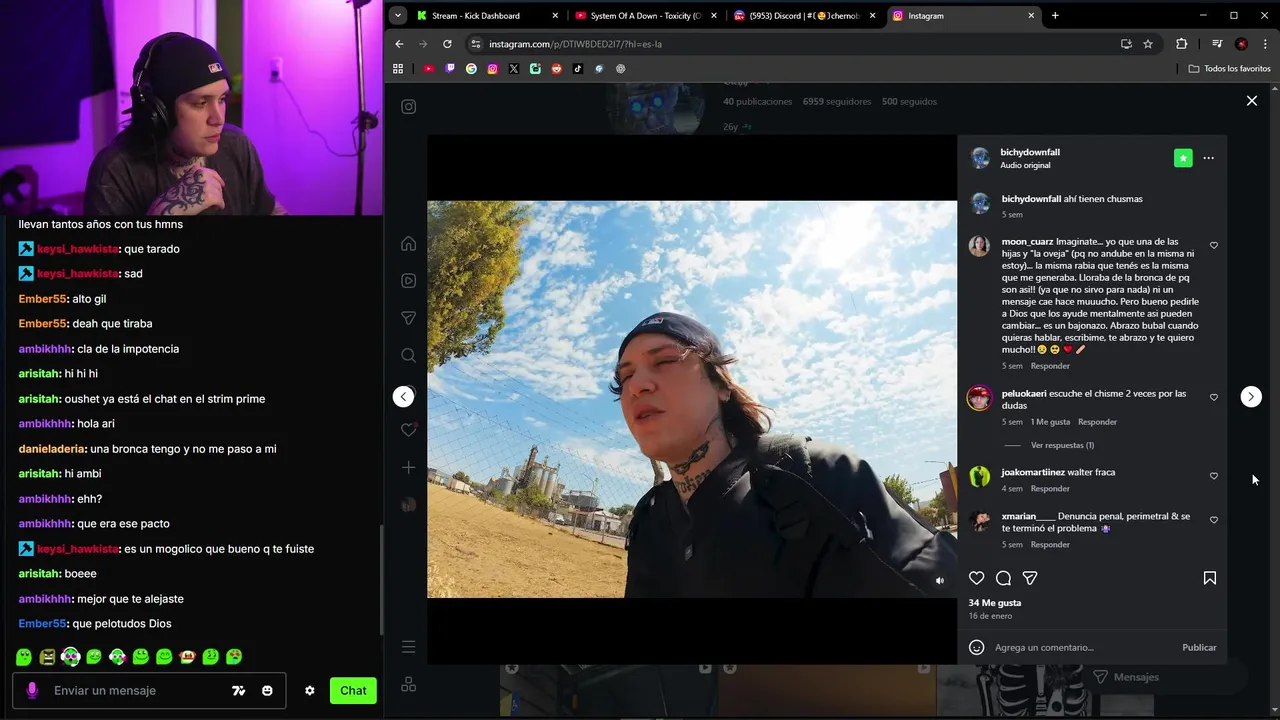This screenshot has height=720, width=1280.
Task: Open a new browser tab
Action: (x=1055, y=15)
